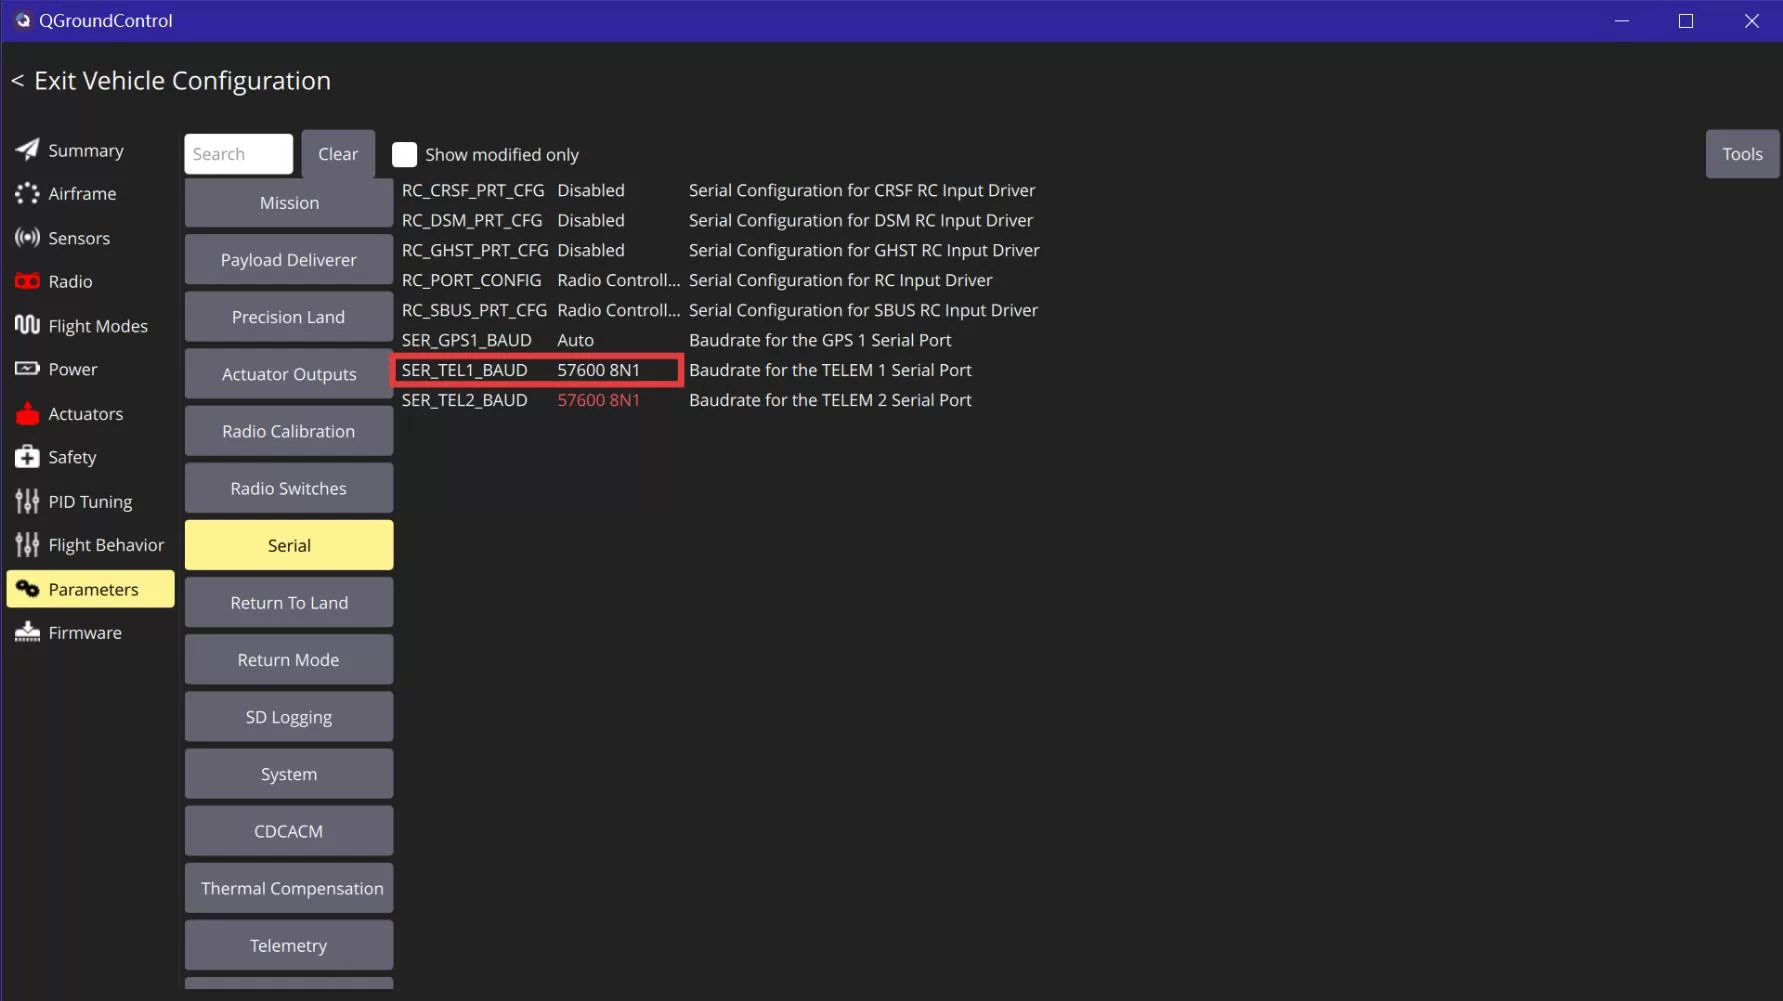Select the CDCACM parameter group
The height and width of the screenshot is (1001, 1783).
[x=289, y=831]
